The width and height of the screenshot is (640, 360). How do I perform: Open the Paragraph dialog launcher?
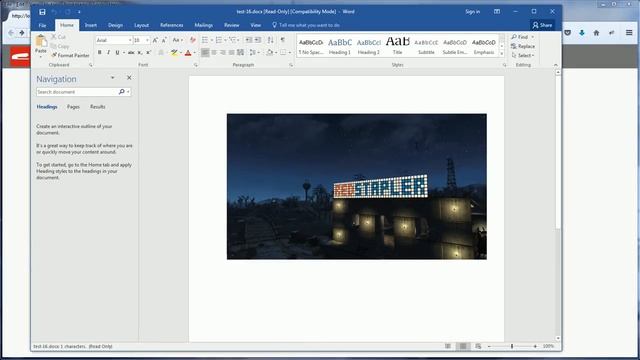[x=291, y=65]
